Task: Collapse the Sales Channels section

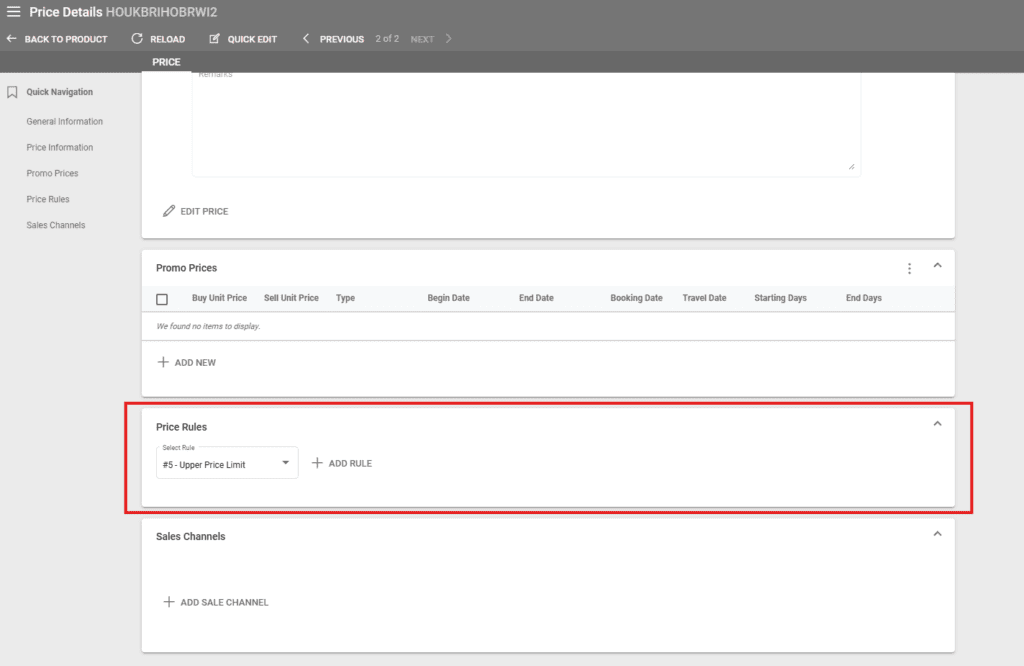Action: pyautogui.click(x=937, y=534)
